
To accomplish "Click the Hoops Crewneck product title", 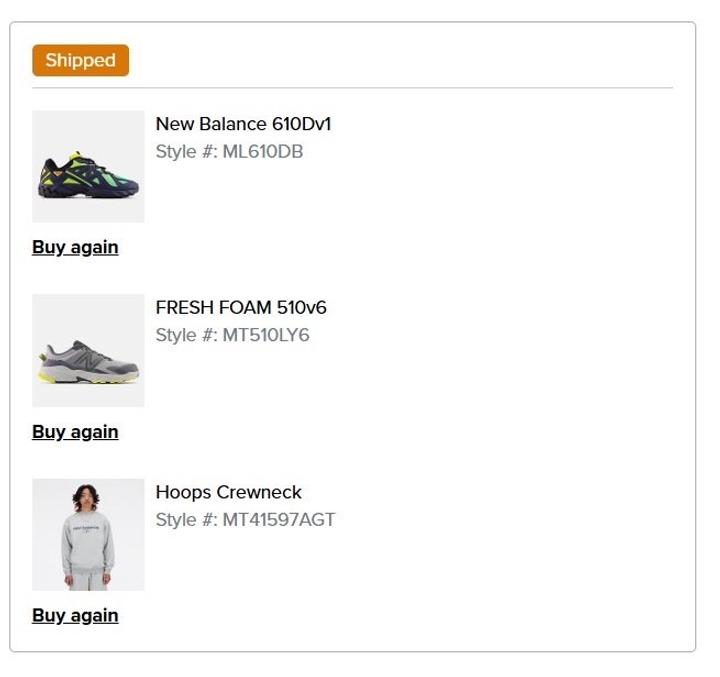I will pos(228,492).
